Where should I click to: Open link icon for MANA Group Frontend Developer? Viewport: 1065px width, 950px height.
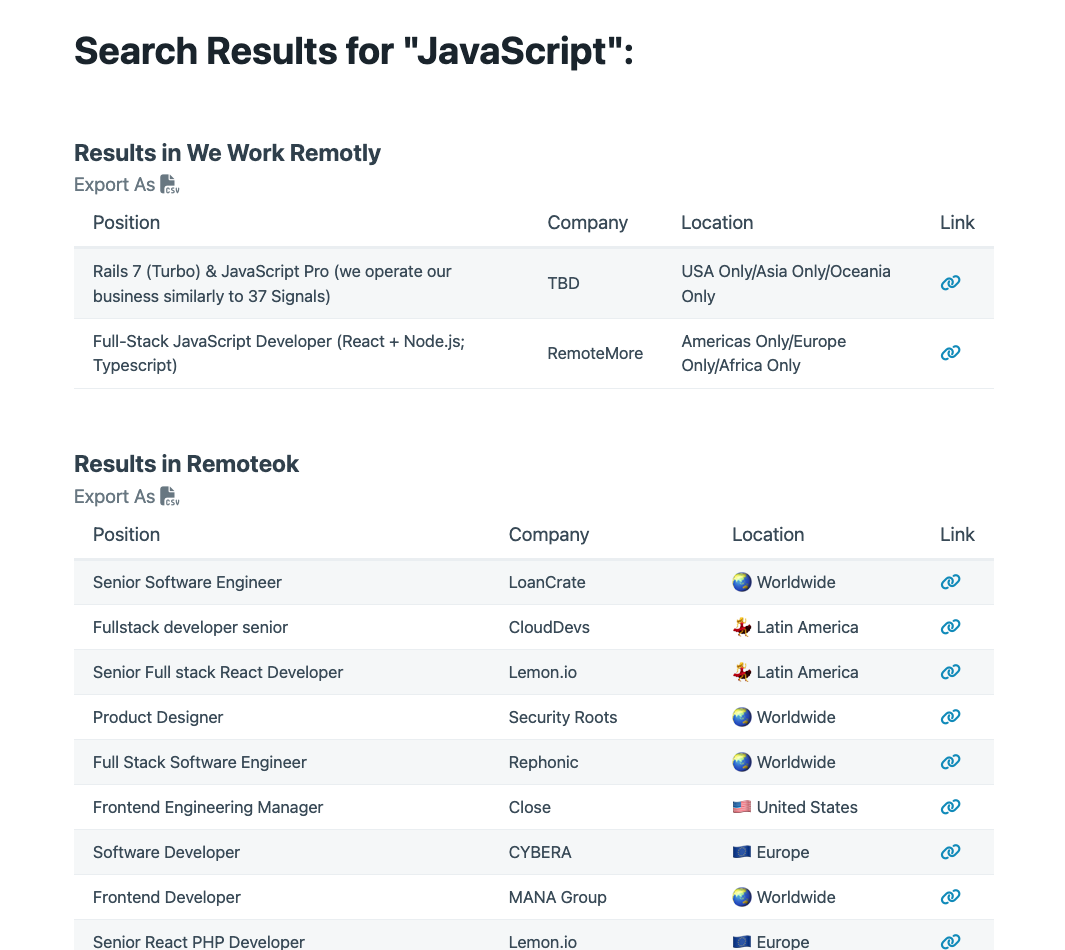click(x=950, y=897)
